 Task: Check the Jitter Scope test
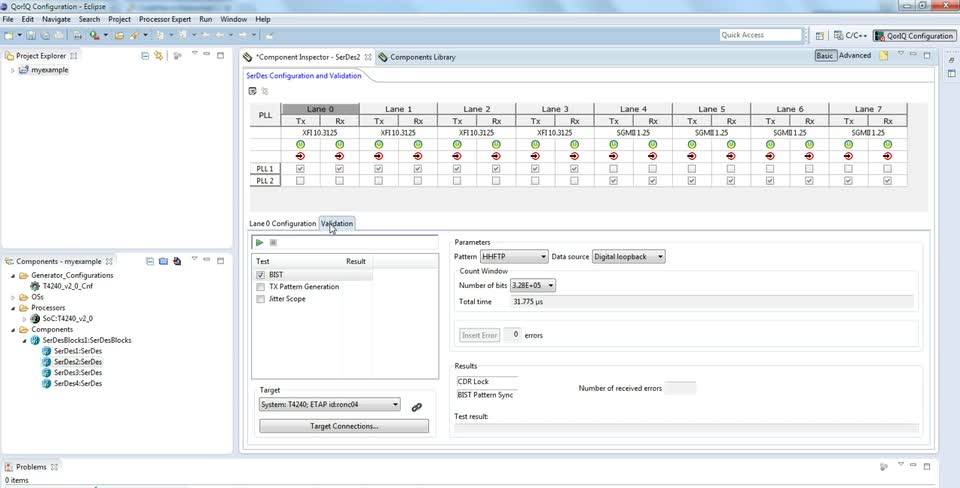point(261,299)
